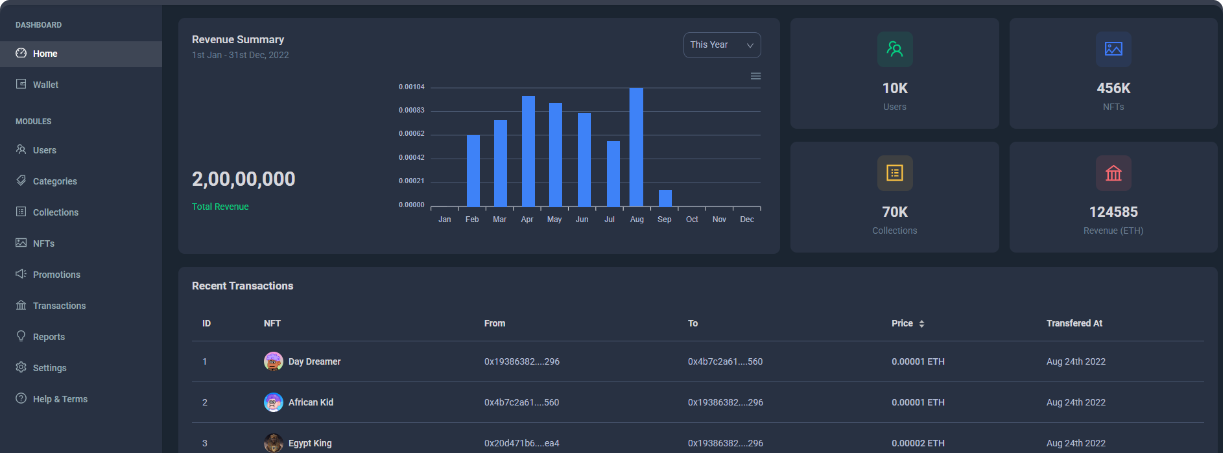Click the Settings gear icon
This screenshot has width=1223, height=453.
tap(21, 368)
